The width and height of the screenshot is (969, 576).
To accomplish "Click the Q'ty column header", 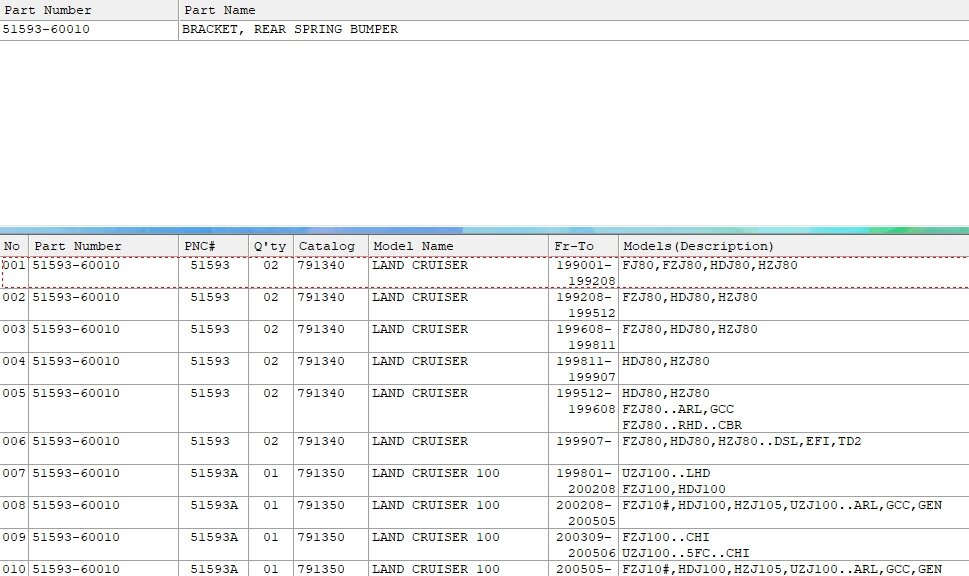I will 271,246.
